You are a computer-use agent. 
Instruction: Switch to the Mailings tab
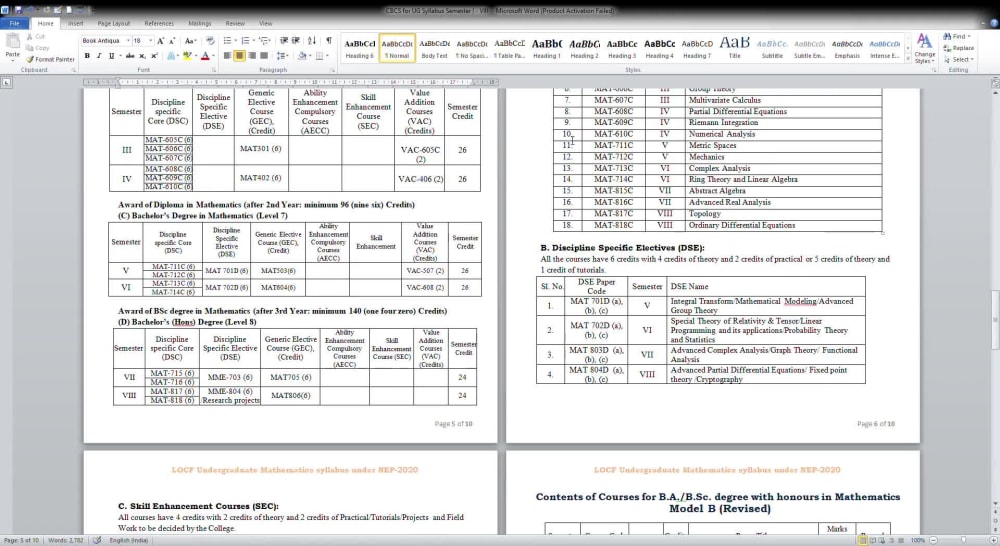[200, 24]
